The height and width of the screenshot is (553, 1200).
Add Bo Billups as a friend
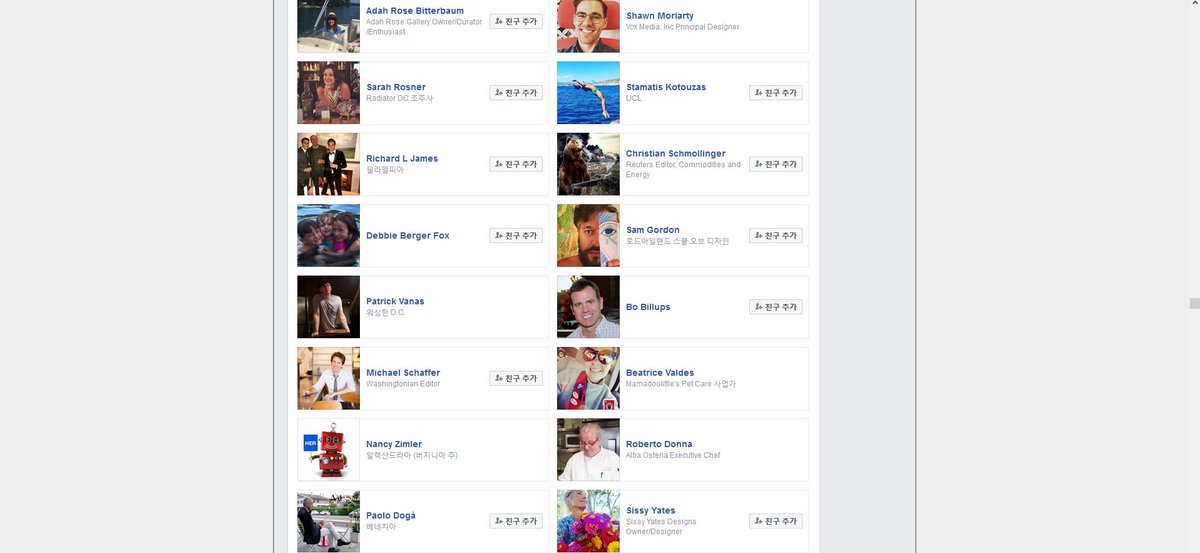776,307
